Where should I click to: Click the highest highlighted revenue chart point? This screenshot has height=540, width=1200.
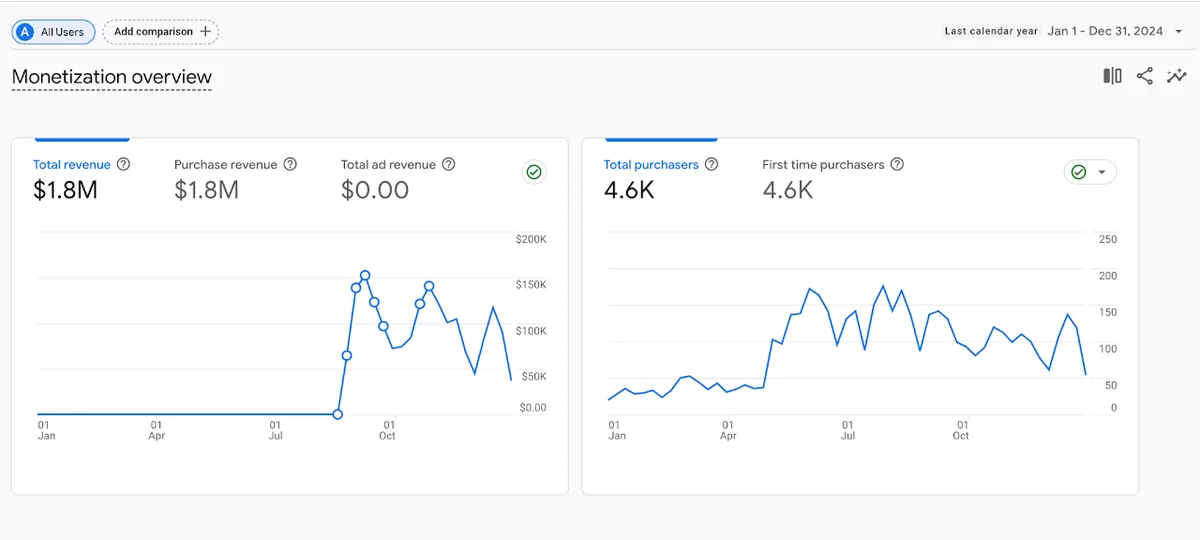(x=365, y=275)
